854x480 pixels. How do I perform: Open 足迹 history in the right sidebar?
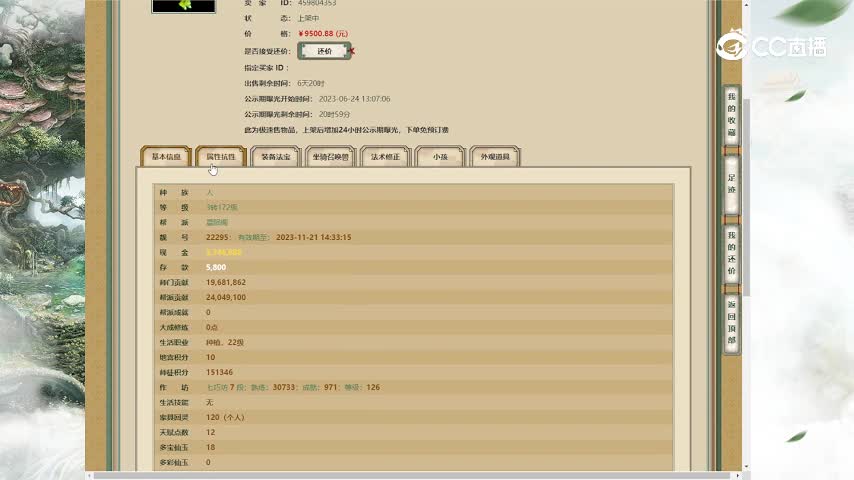[731, 184]
